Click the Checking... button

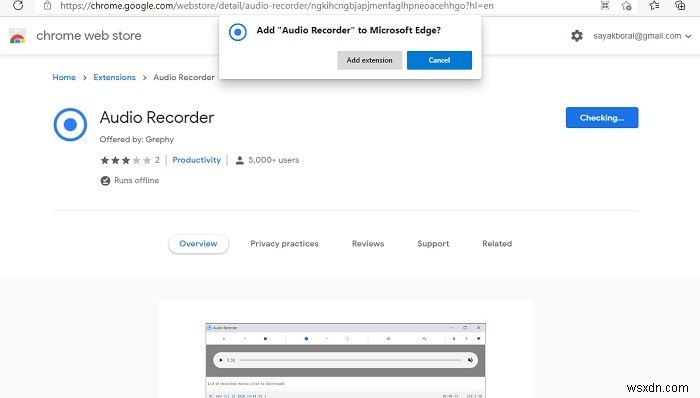(602, 117)
